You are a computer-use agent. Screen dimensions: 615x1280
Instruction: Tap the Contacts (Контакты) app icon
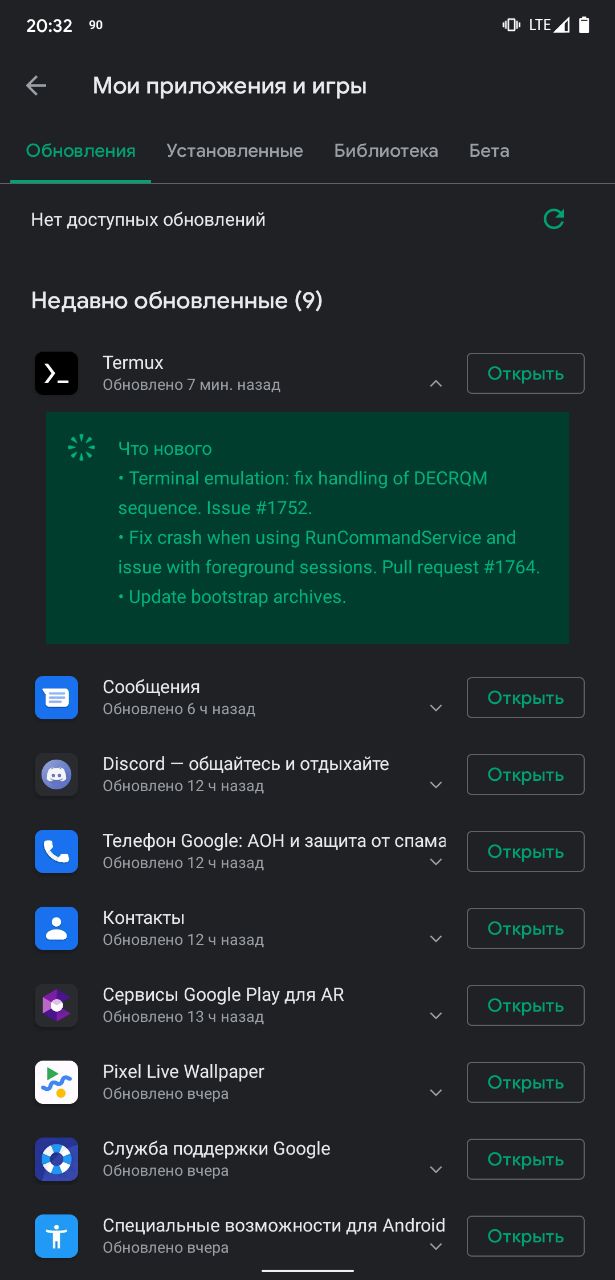[56, 928]
